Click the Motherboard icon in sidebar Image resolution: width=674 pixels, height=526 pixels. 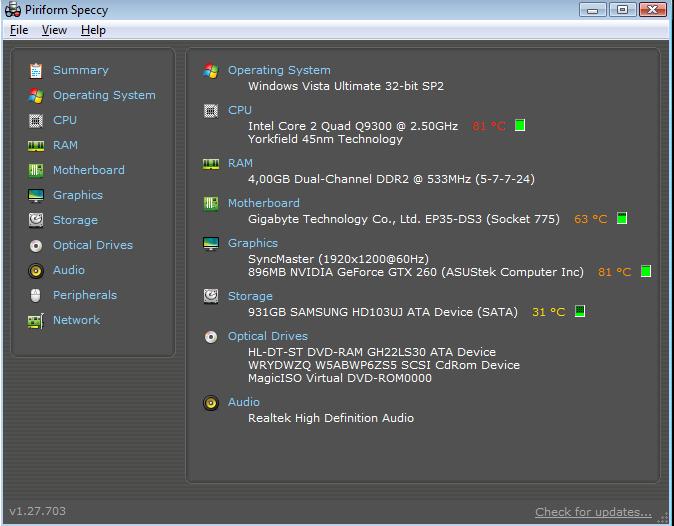pos(36,171)
